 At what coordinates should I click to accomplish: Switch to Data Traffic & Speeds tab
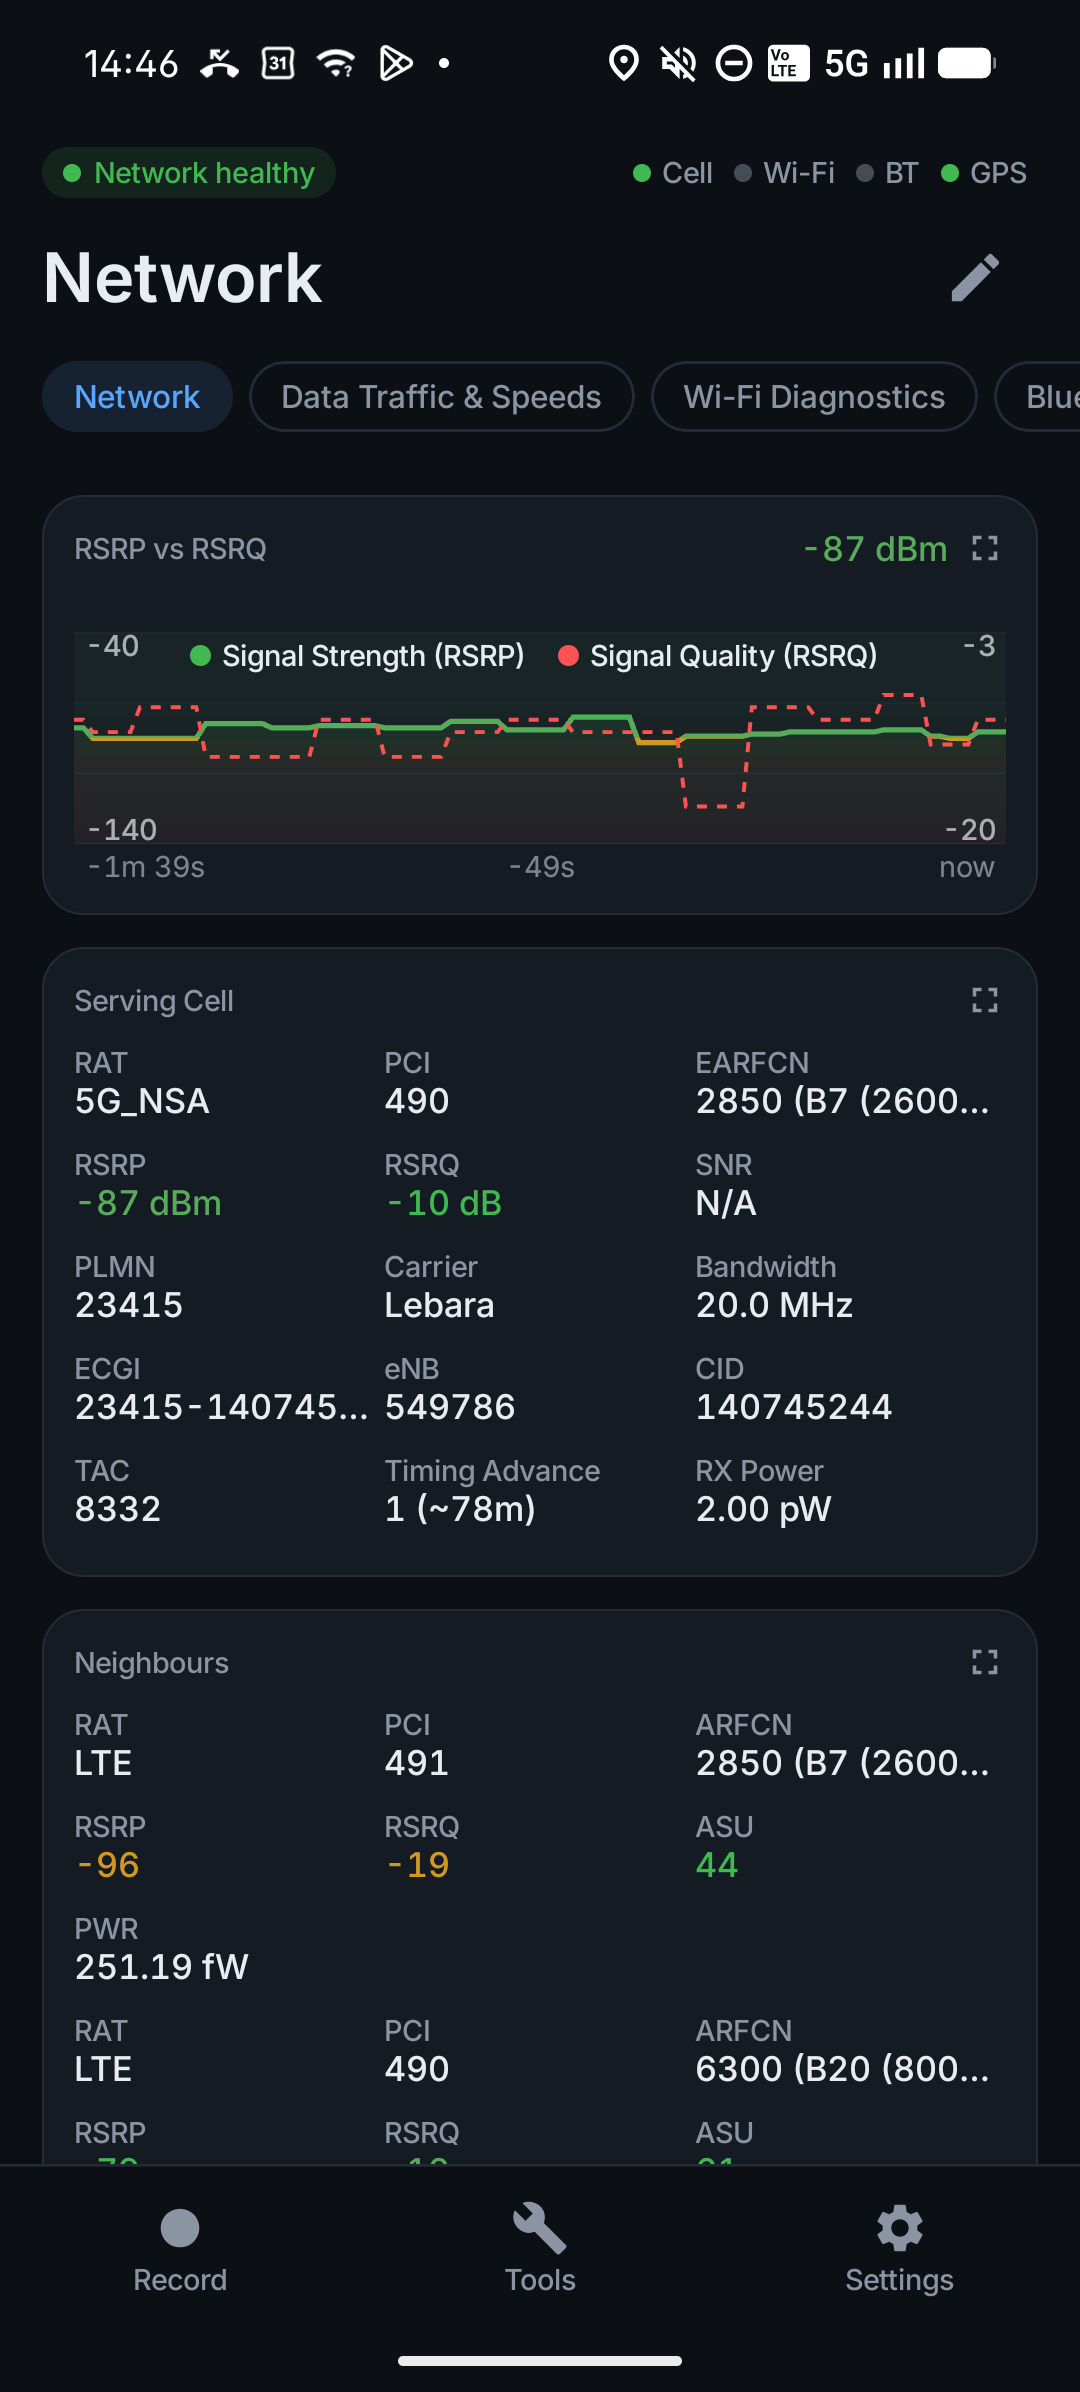coord(441,397)
